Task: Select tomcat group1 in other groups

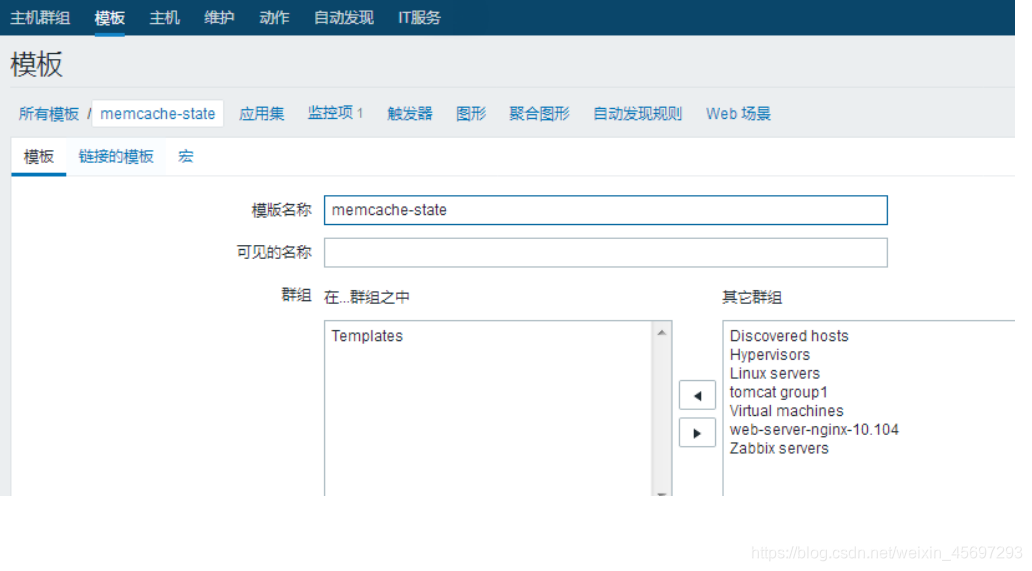Action: [779, 392]
